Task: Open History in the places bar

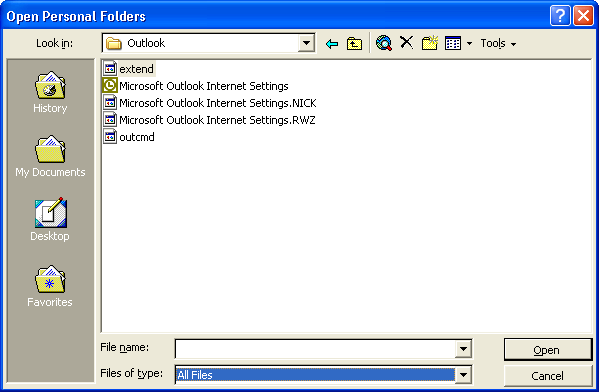Action: click(x=50, y=92)
